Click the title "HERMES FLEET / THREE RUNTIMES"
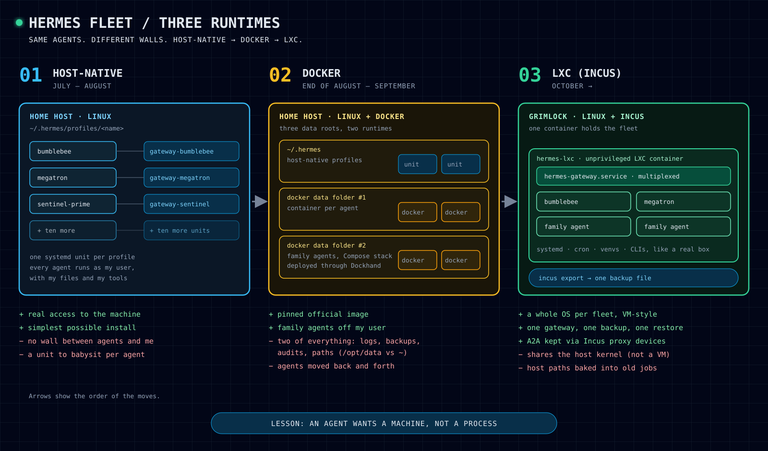The image size is (768, 451). click(154, 23)
